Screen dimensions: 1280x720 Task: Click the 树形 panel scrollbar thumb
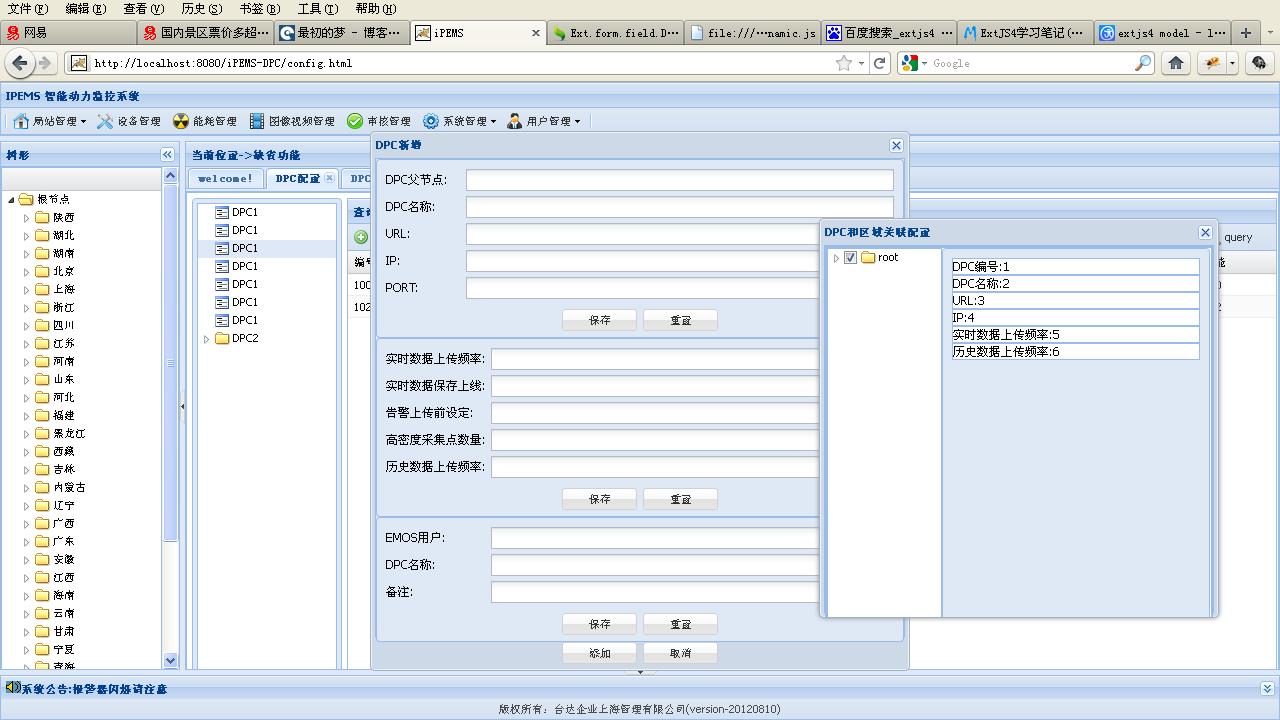click(x=170, y=362)
